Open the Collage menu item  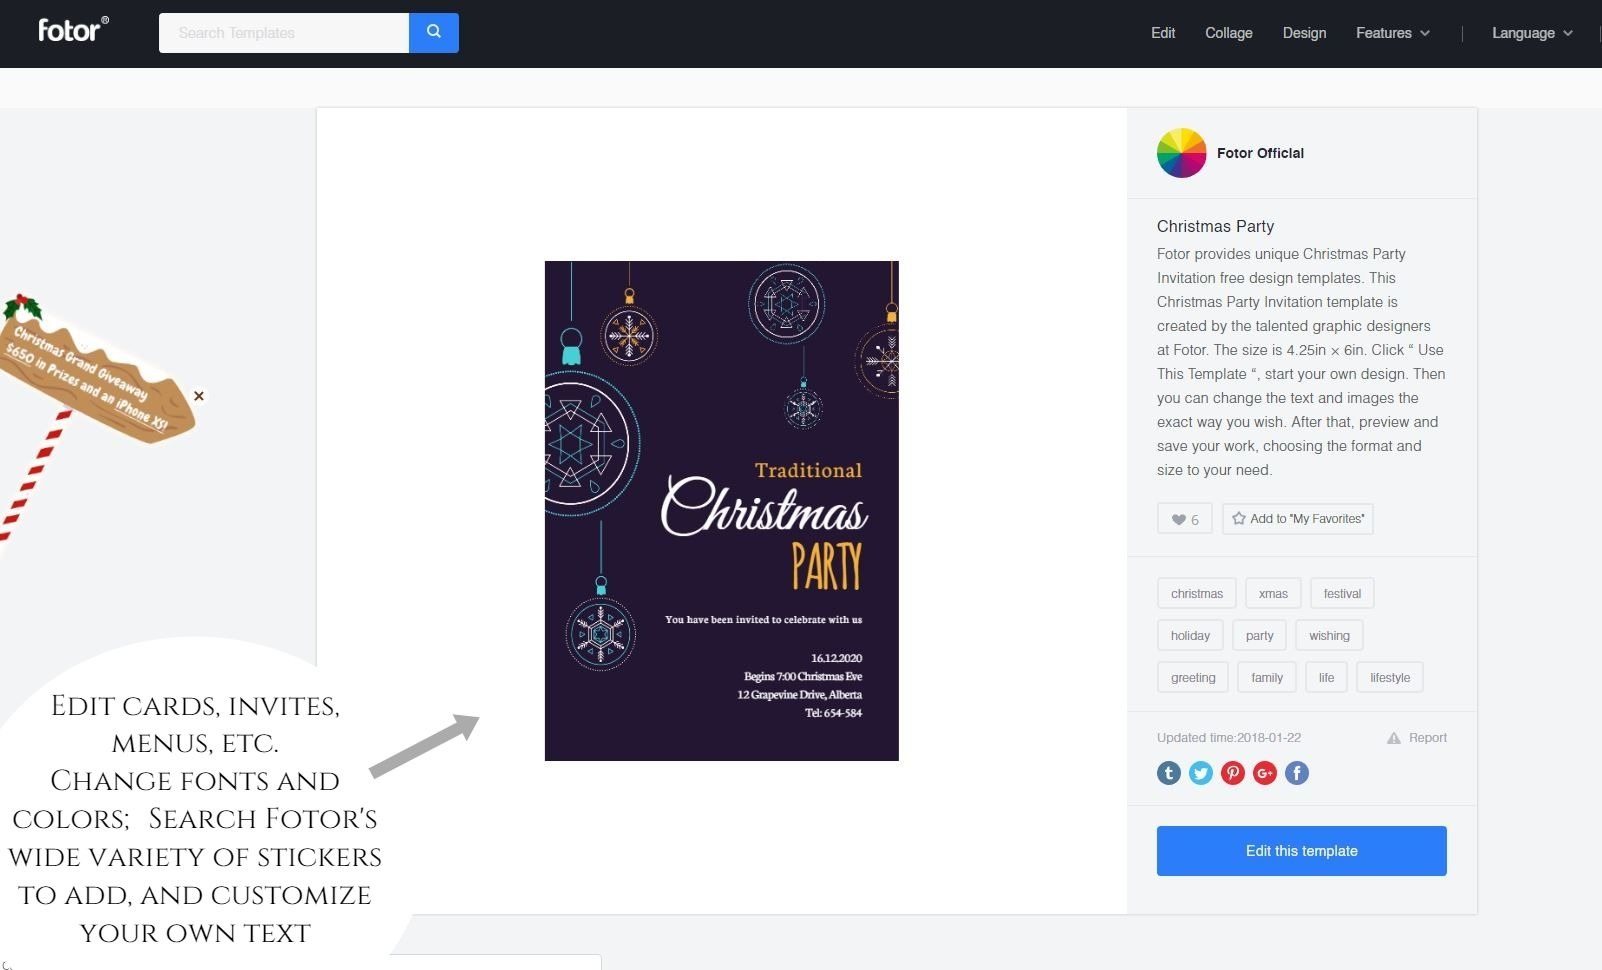click(x=1229, y=33)
